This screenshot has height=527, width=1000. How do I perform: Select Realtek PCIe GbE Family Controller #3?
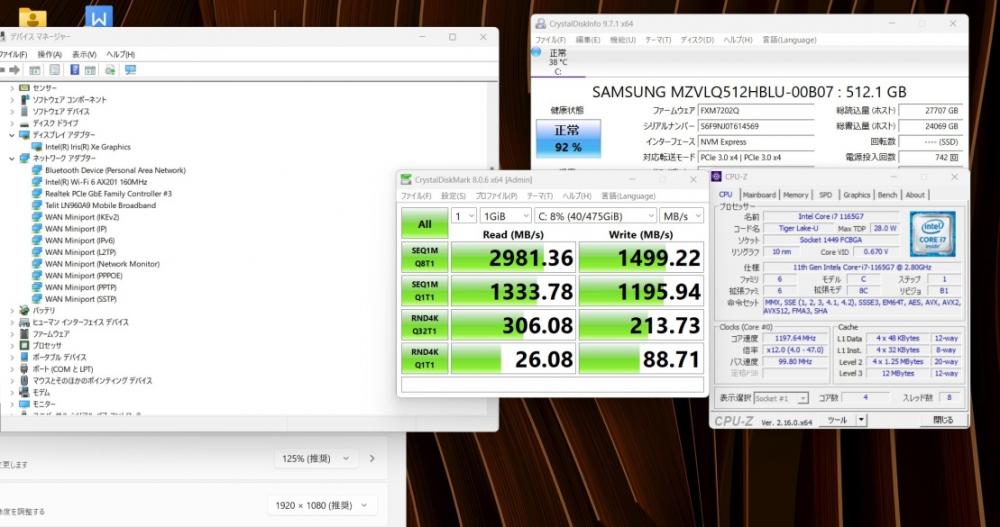(x=108, y=193)
